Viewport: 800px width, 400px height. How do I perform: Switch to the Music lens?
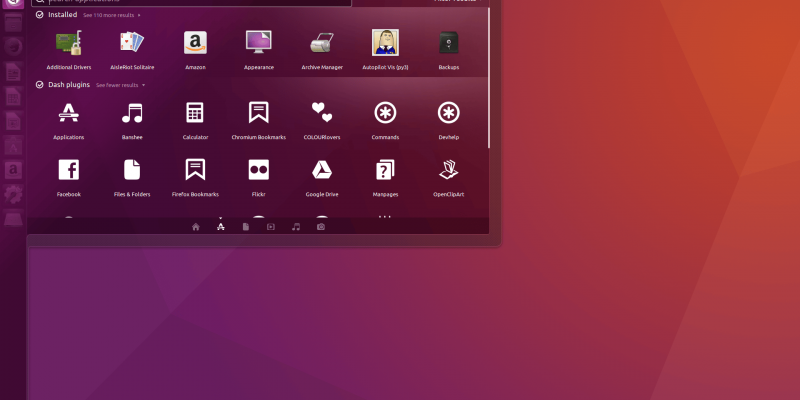(296, 227)
